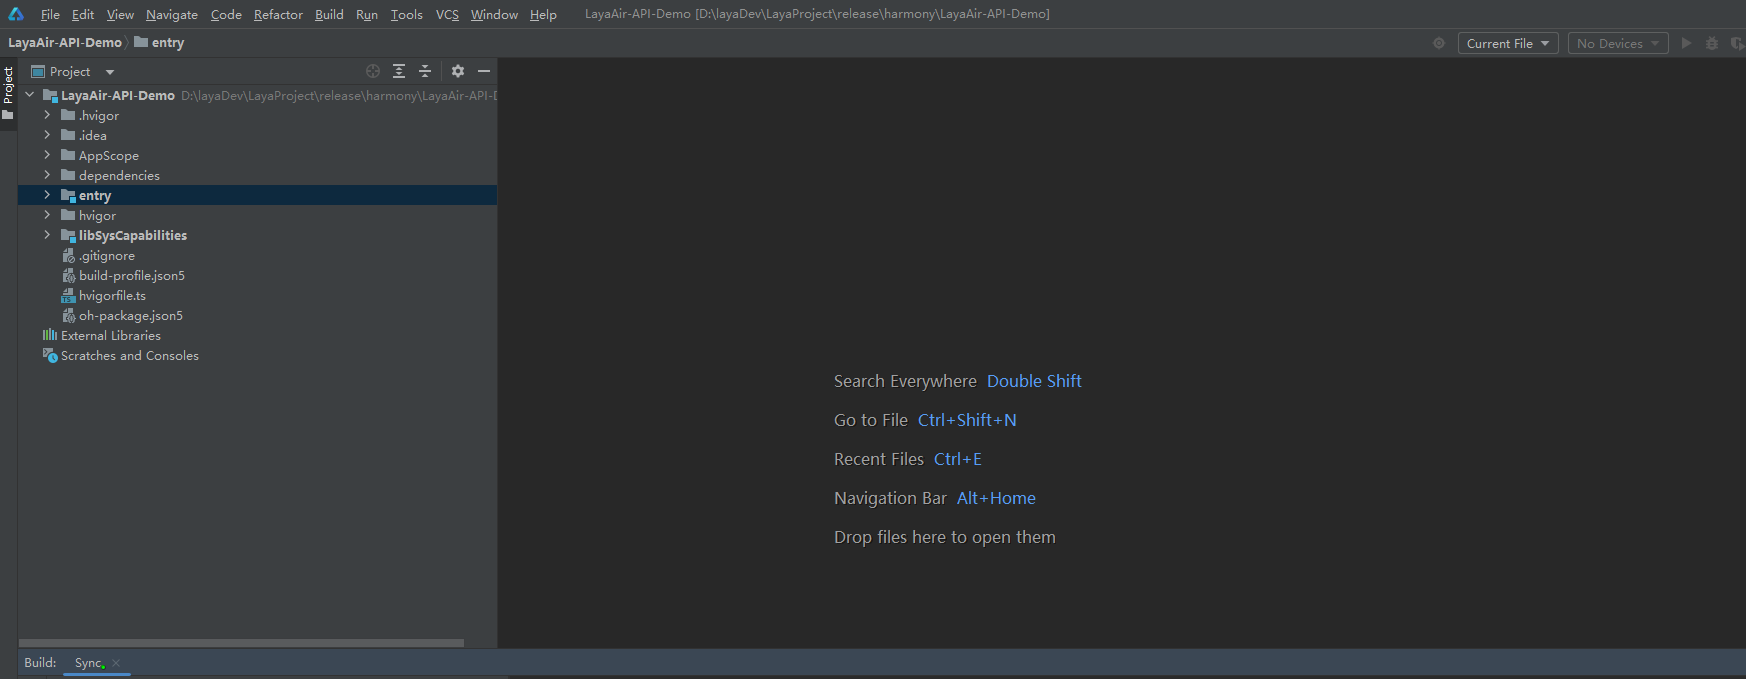Image resolution: width=1746 pixels, height=679 pixels.
Task: Click the horizontal scrollbar under the project tree
Action: (241, 643)
